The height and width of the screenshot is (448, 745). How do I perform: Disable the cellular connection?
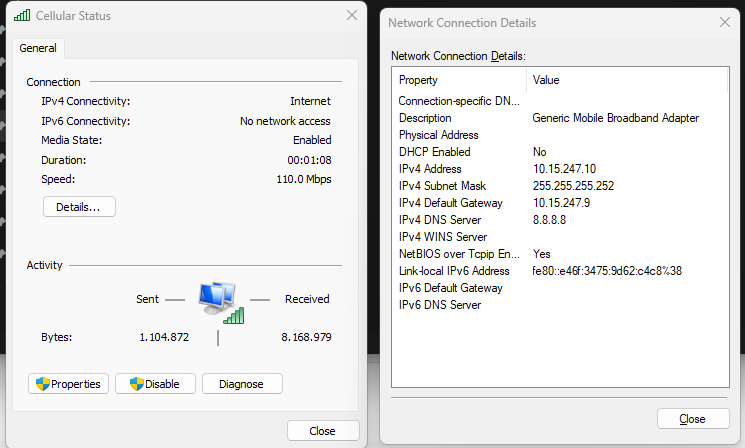pos(154,384)
